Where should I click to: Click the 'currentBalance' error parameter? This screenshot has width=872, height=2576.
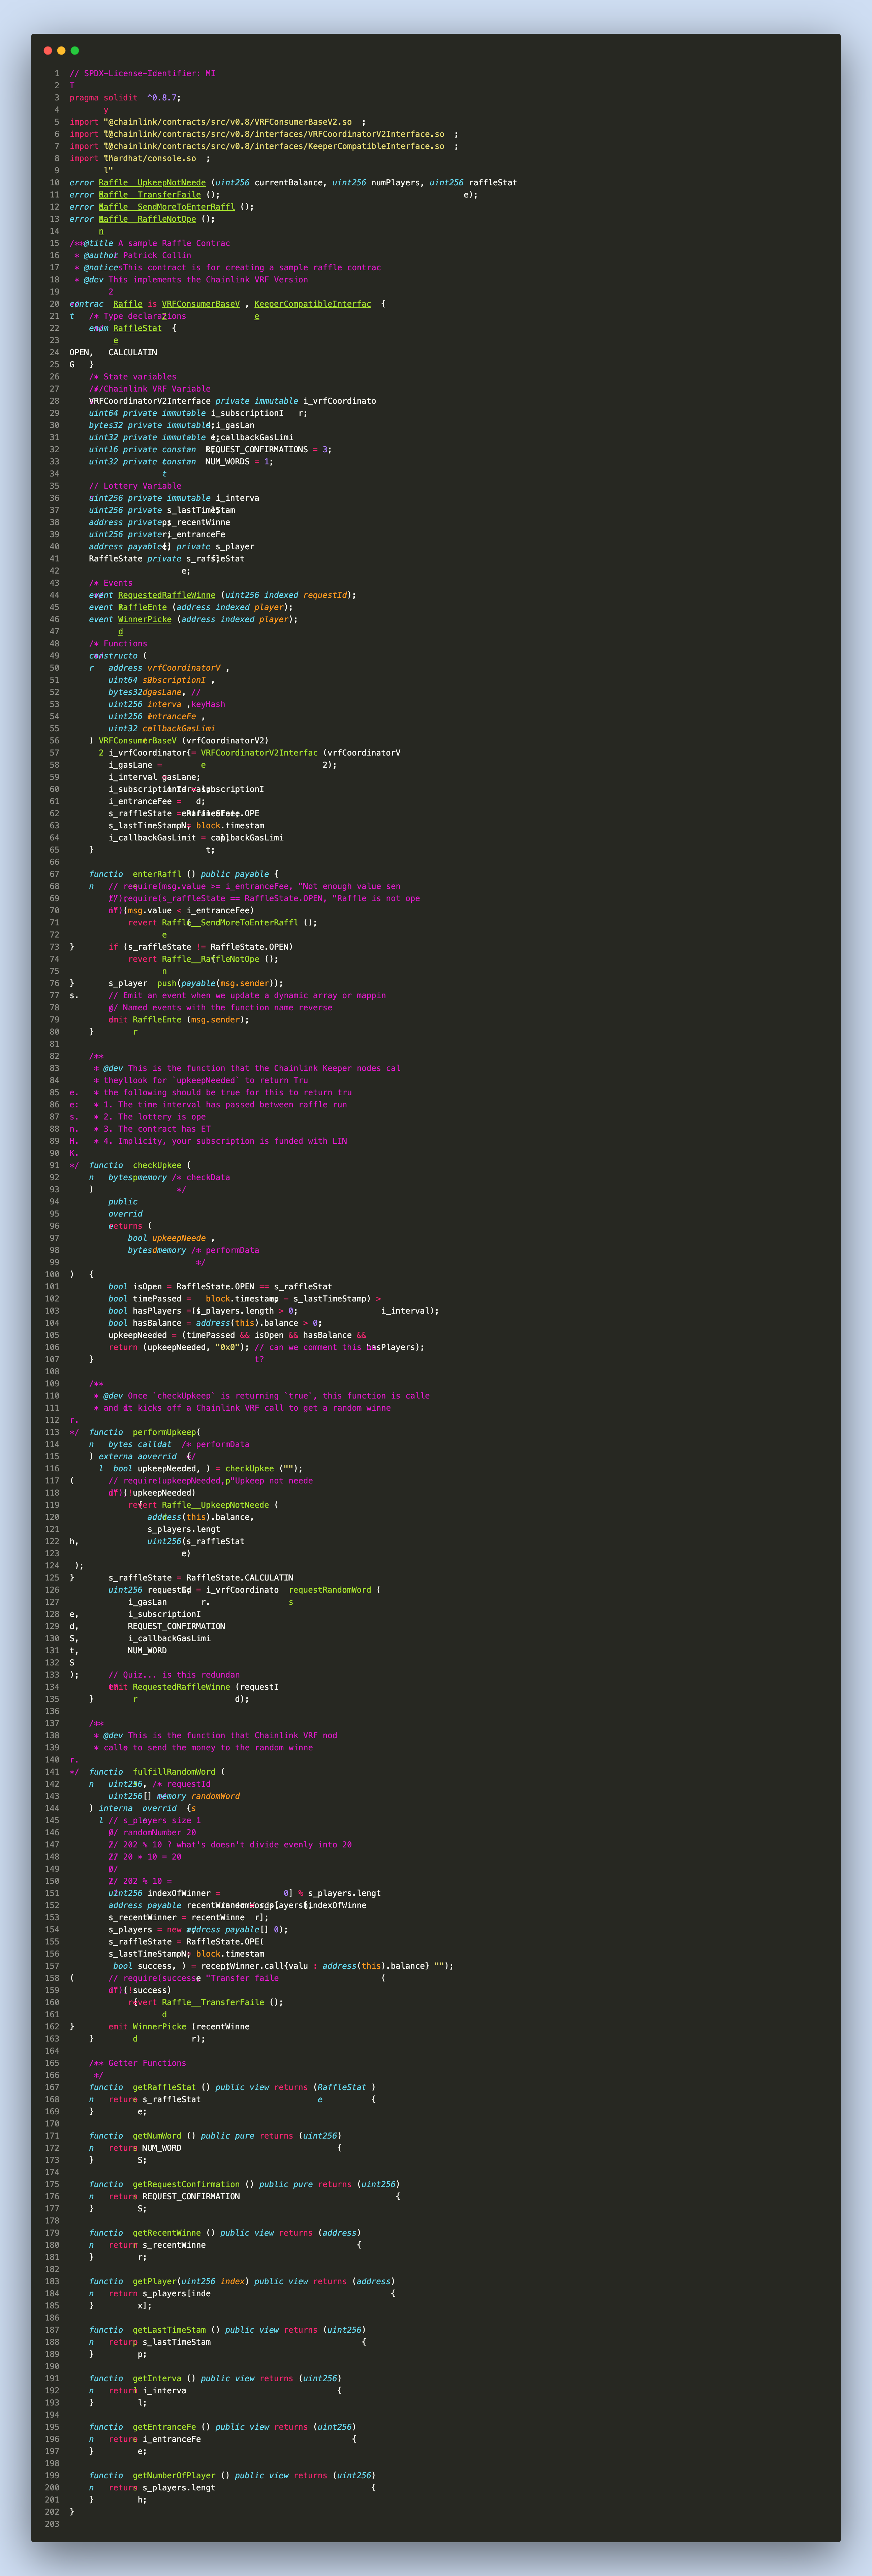[289, 183]
